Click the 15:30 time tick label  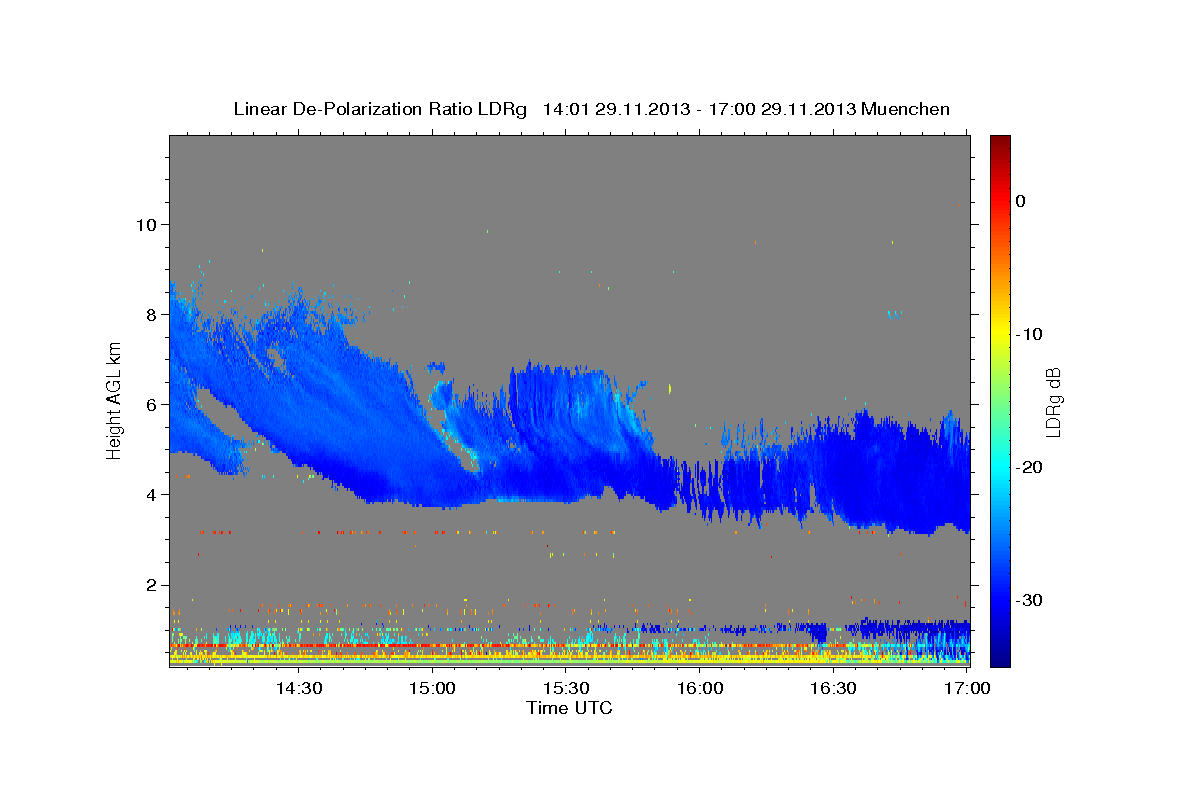(566, 689)
